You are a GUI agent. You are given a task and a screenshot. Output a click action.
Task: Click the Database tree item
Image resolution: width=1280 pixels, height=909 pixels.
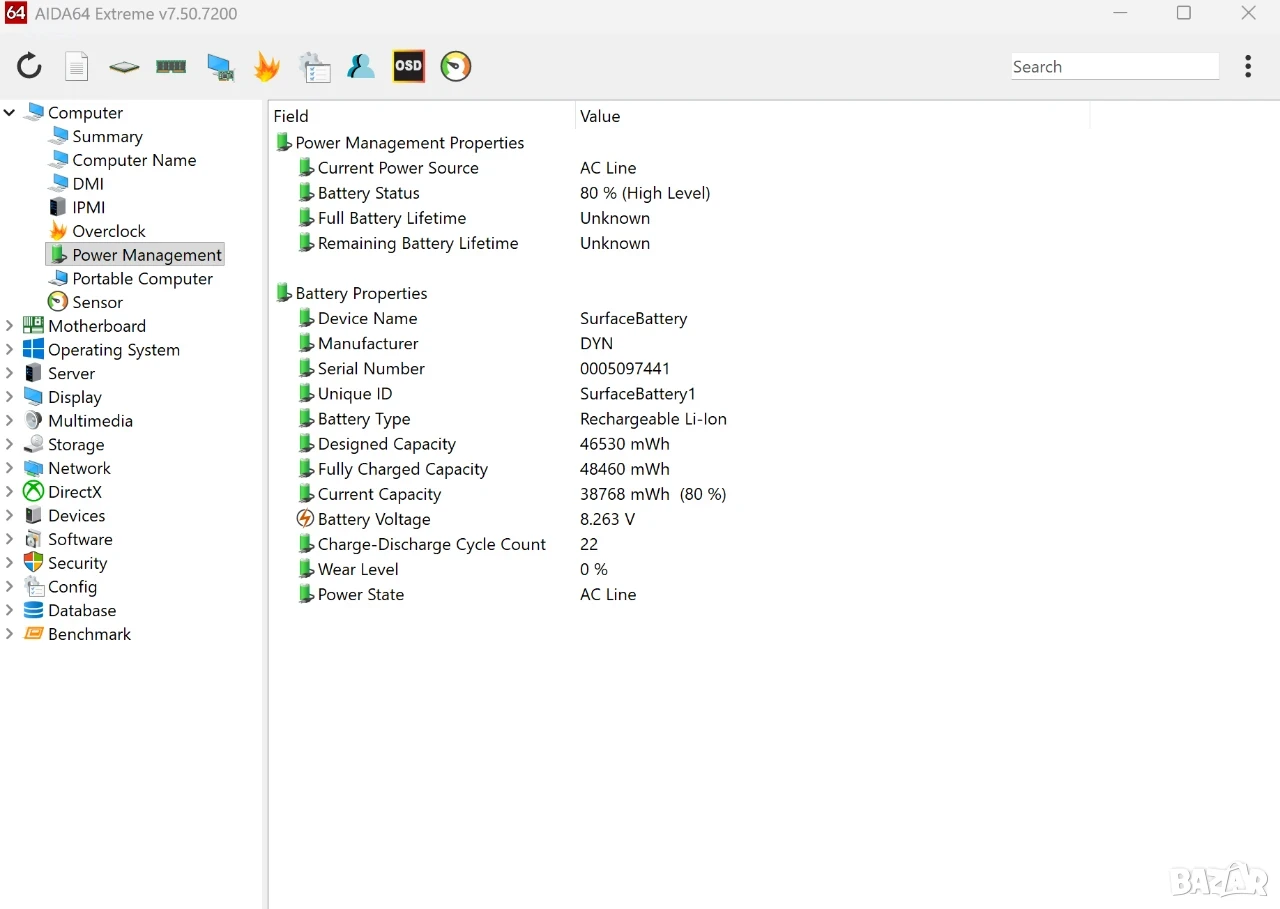pos(82,611)
